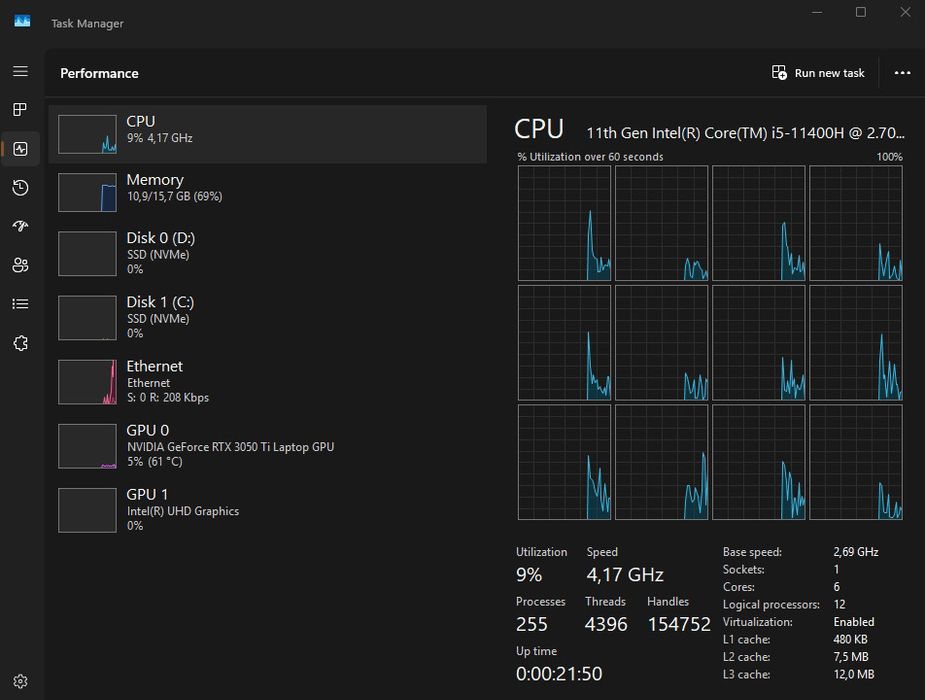Click the Performance page heading
The height and width of the screenshot is (700, 925).
[x=99, y=73]
